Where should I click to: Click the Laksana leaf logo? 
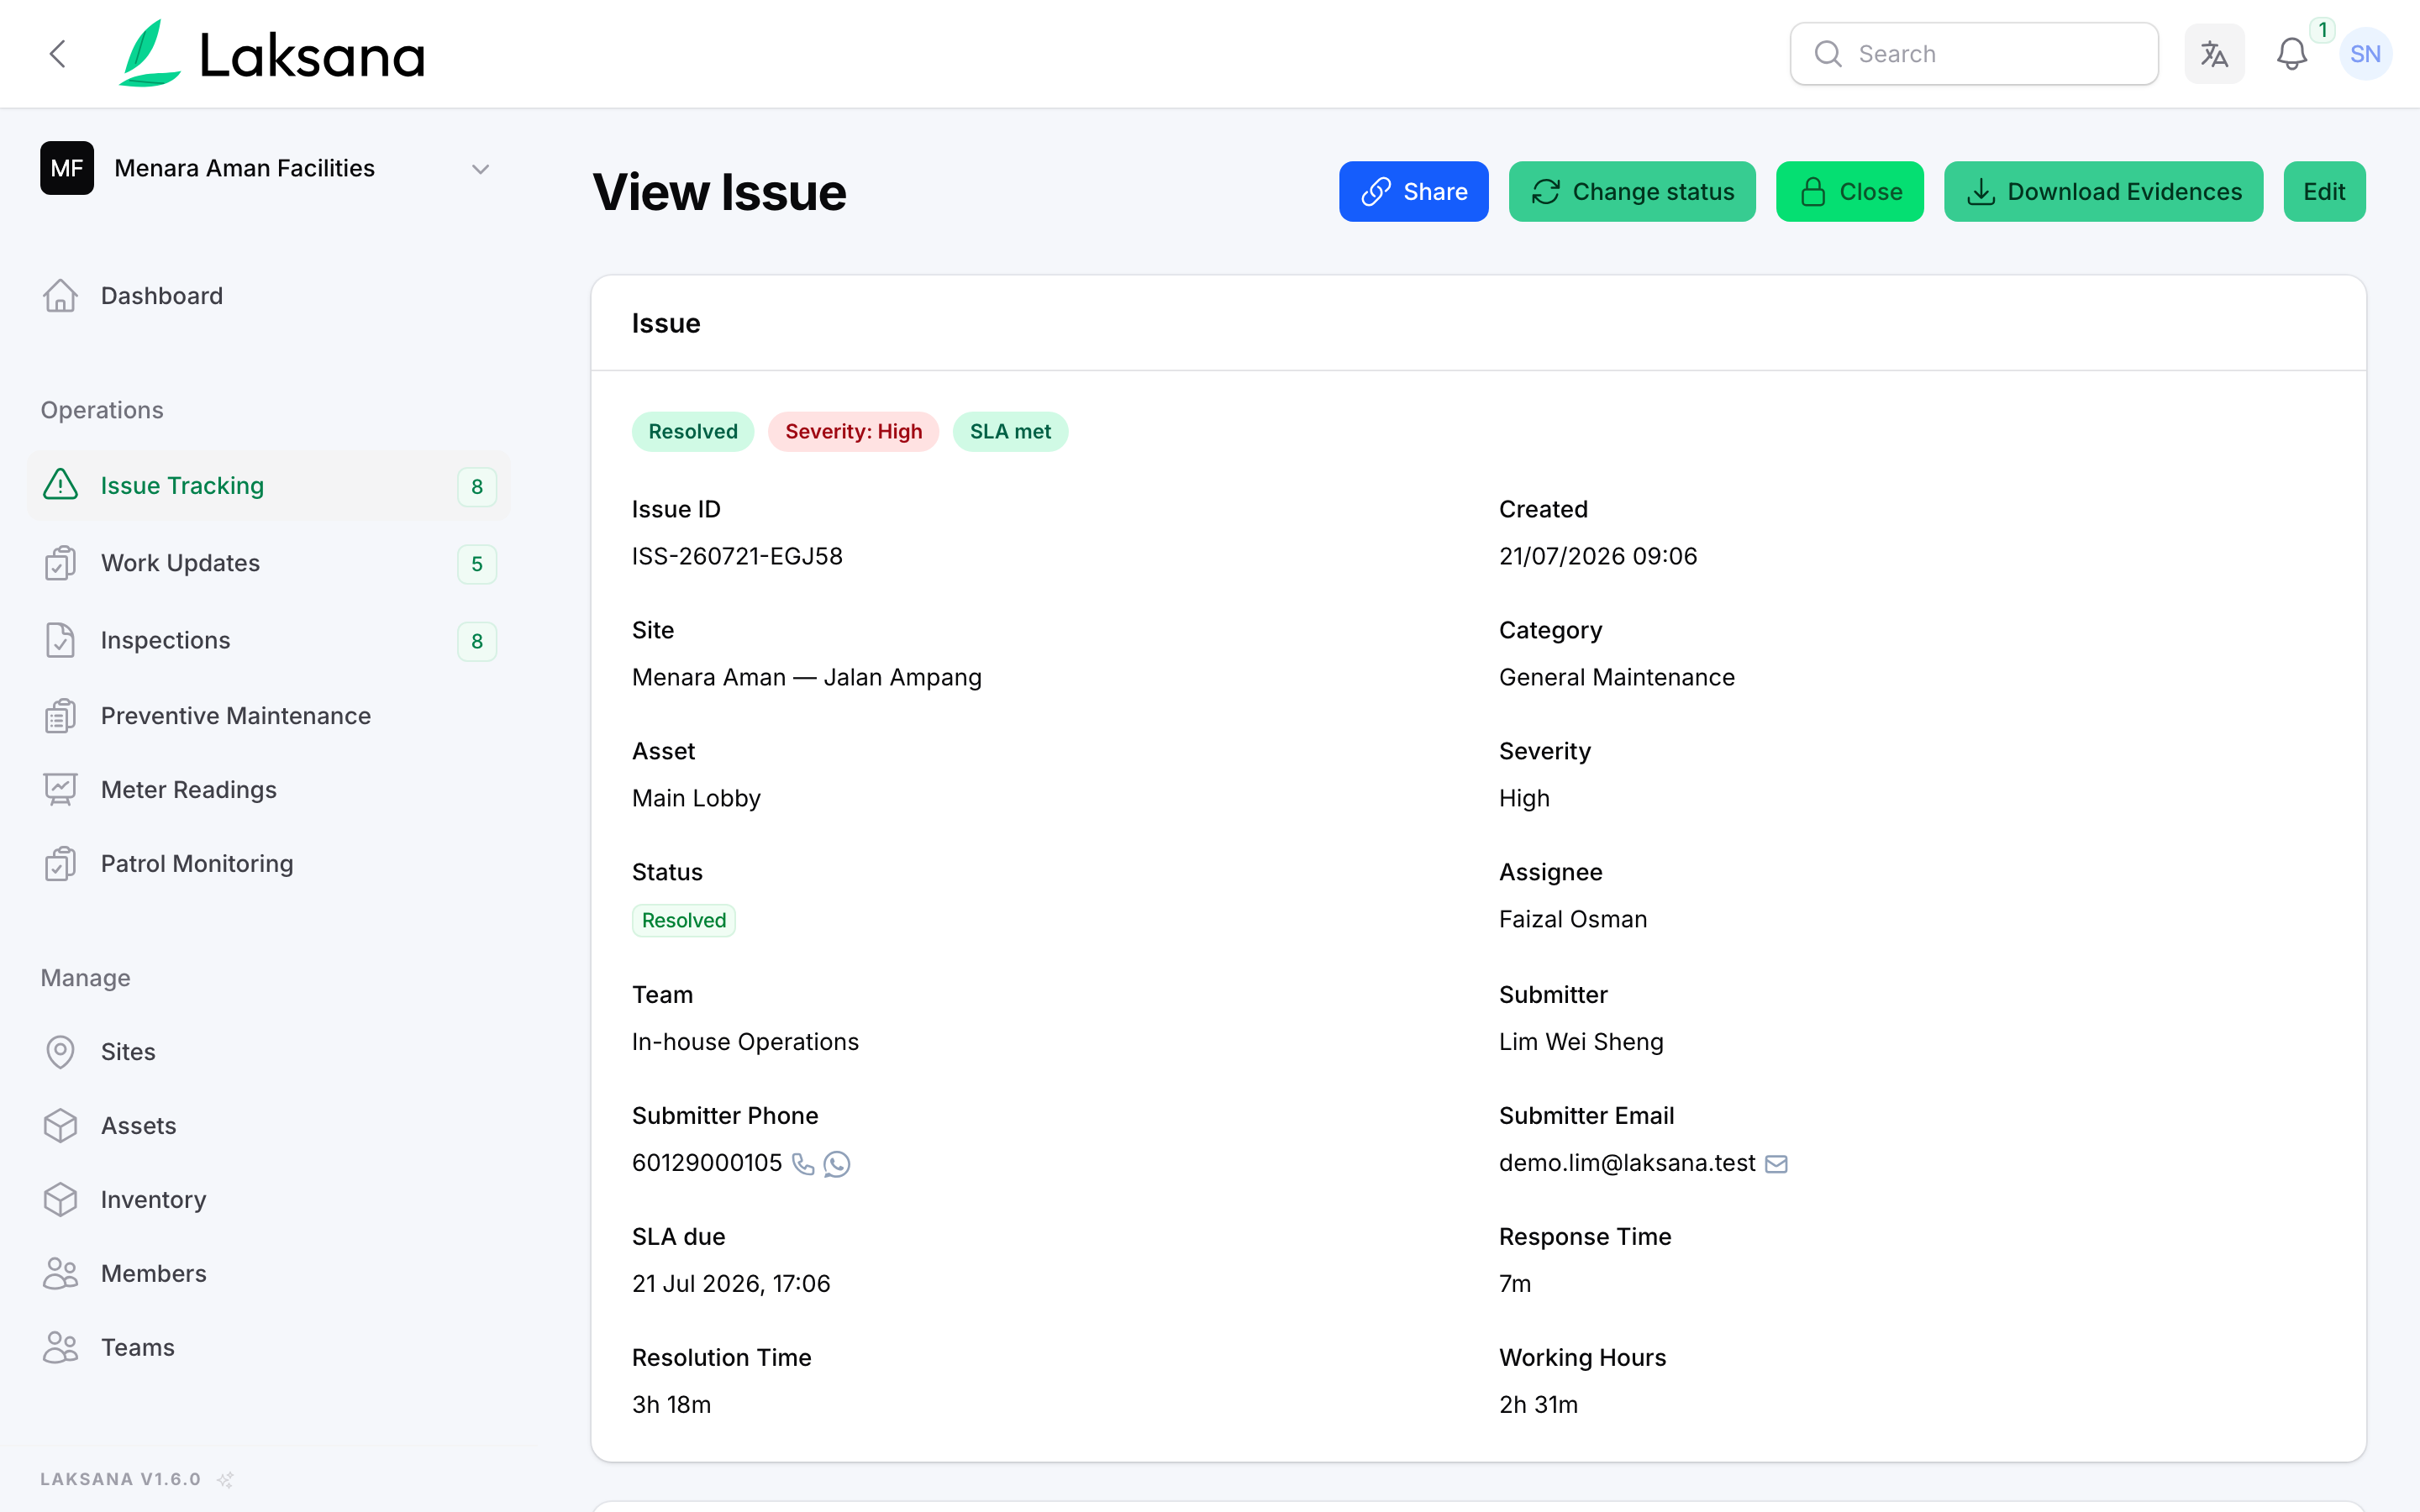pos(149,53)
